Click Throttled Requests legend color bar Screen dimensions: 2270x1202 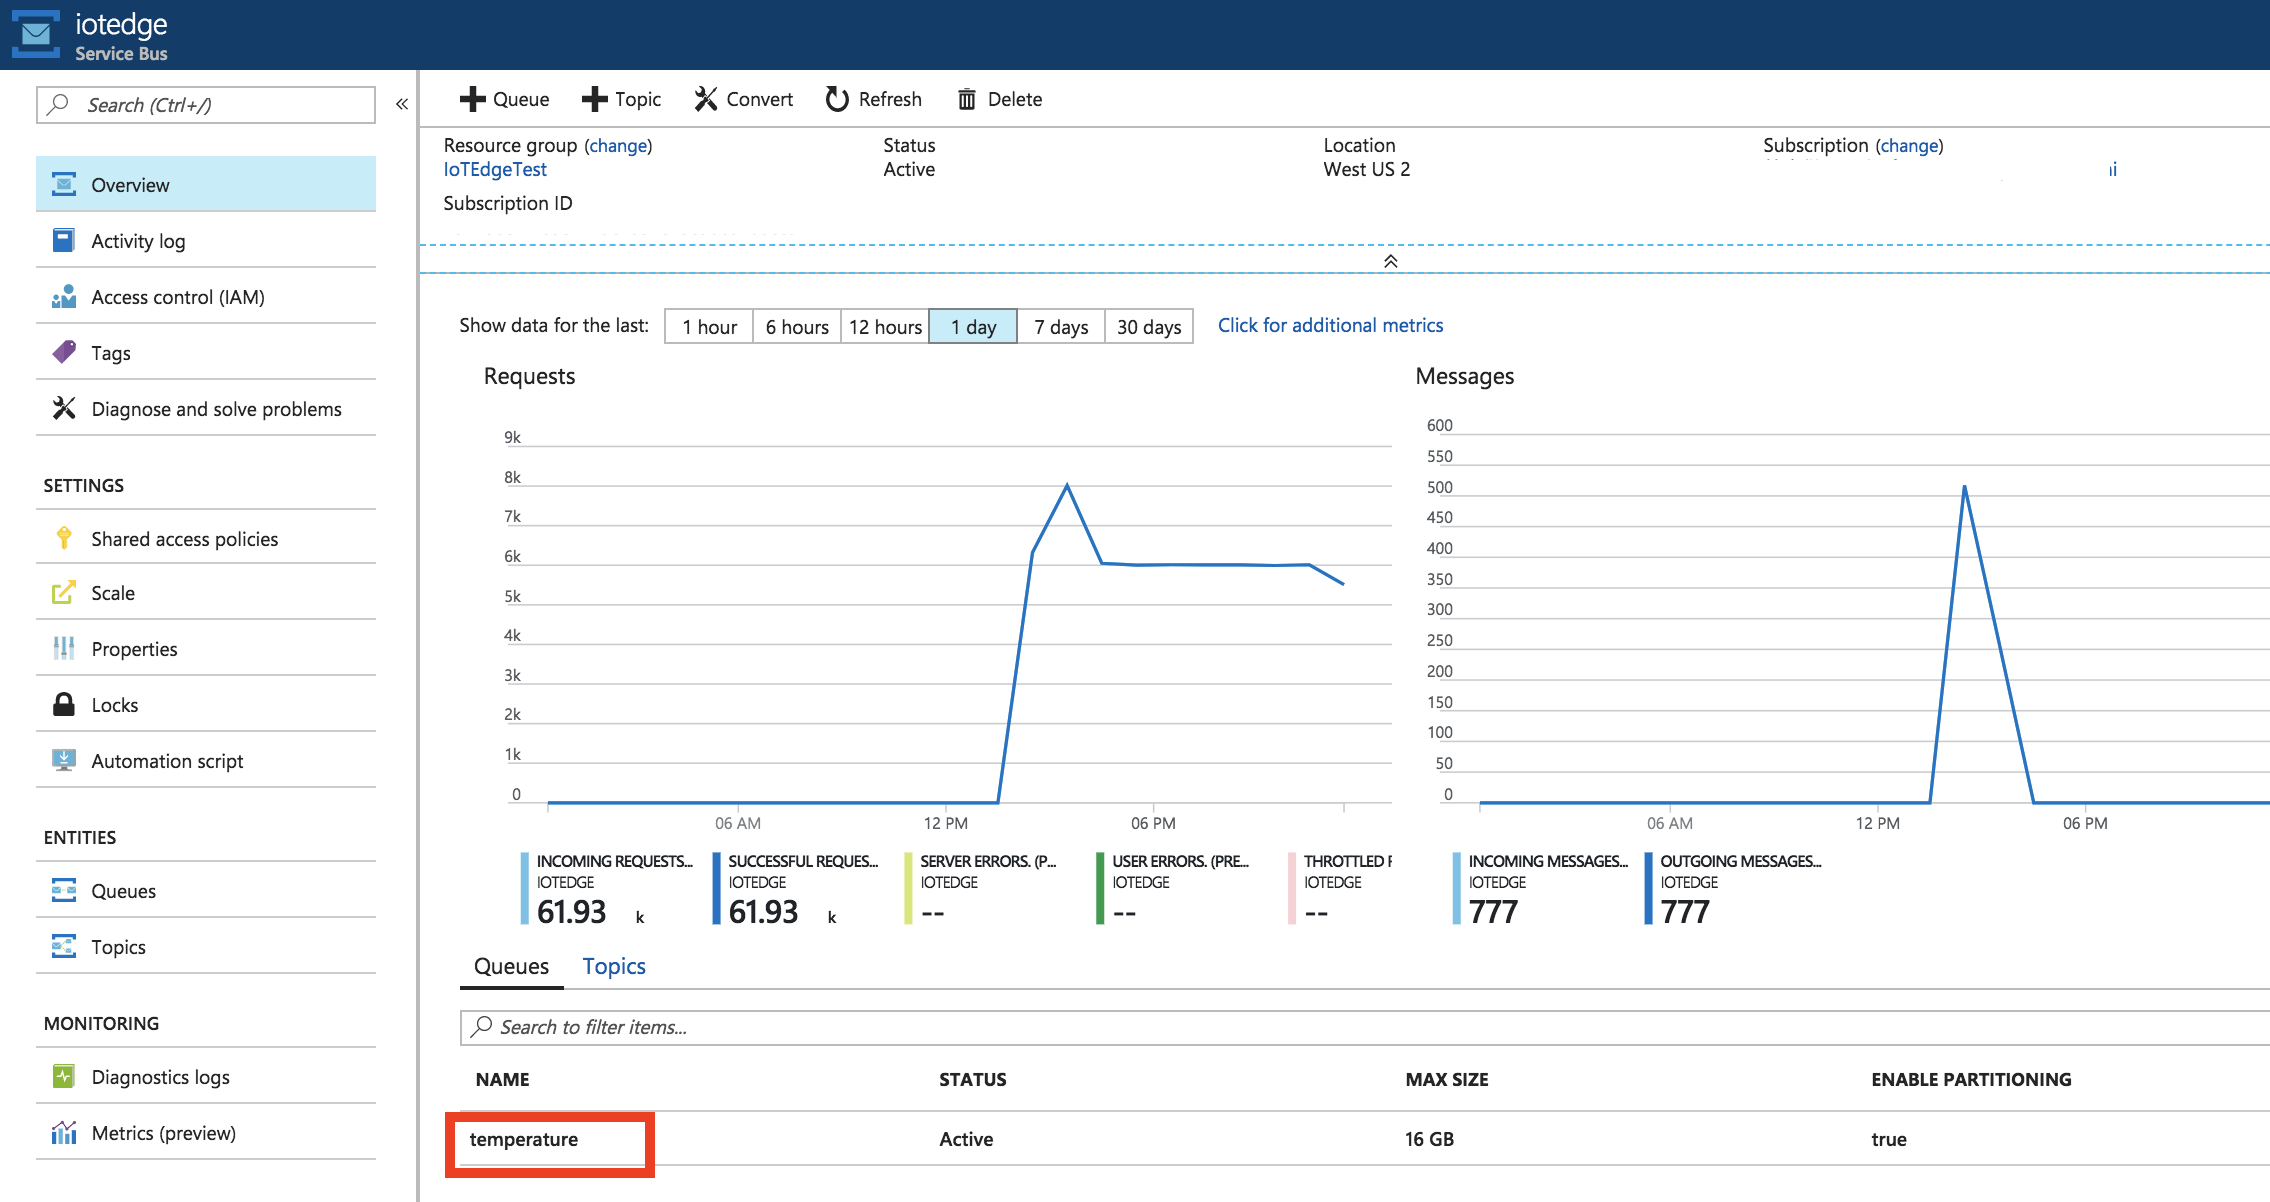coord(1292,888)
